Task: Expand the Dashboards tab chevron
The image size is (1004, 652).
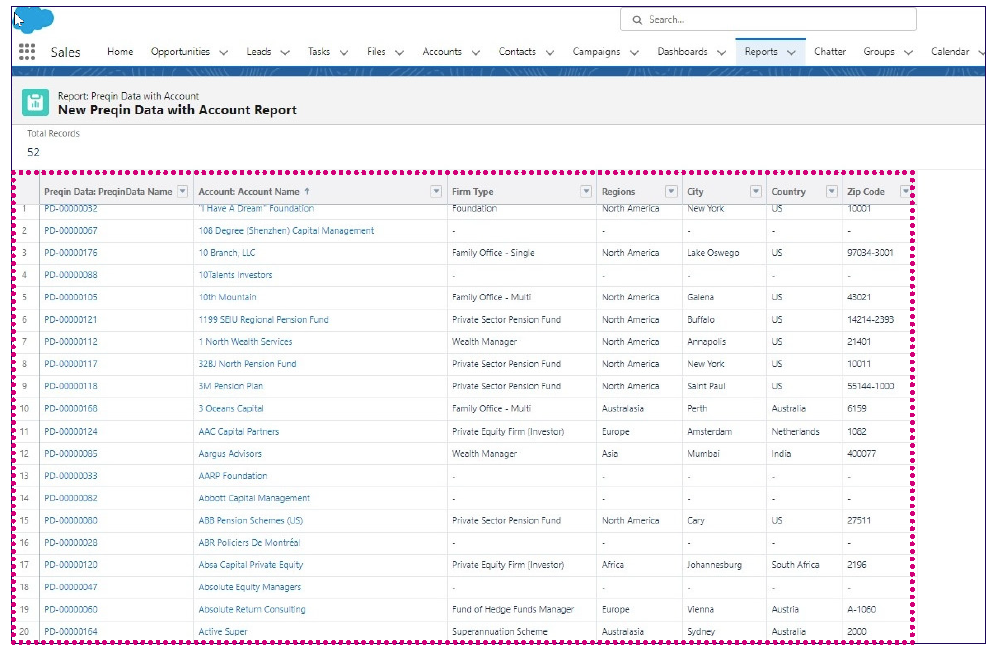Action: 722,53
